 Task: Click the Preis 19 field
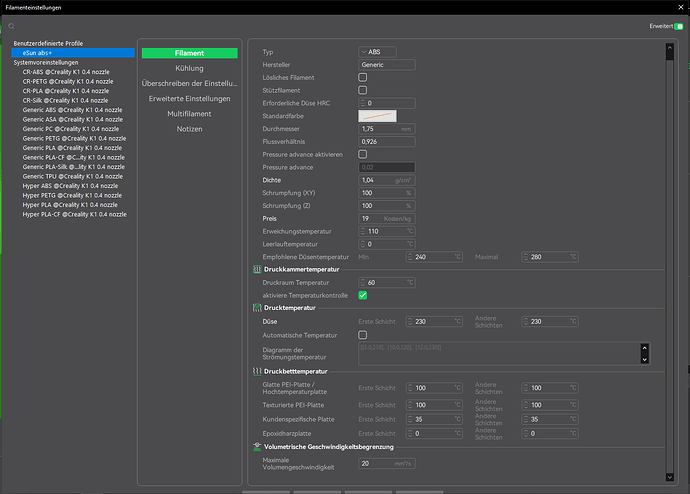pos(387,218)
